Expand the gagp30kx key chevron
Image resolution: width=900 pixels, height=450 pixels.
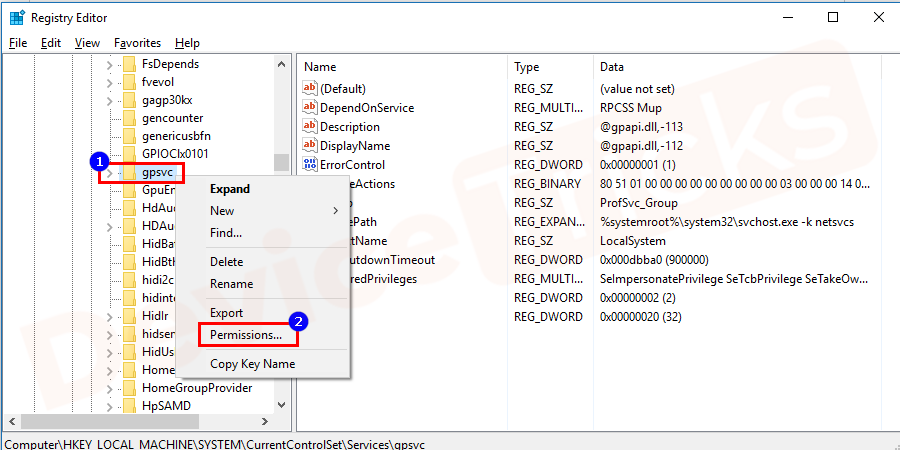[110, 100]
